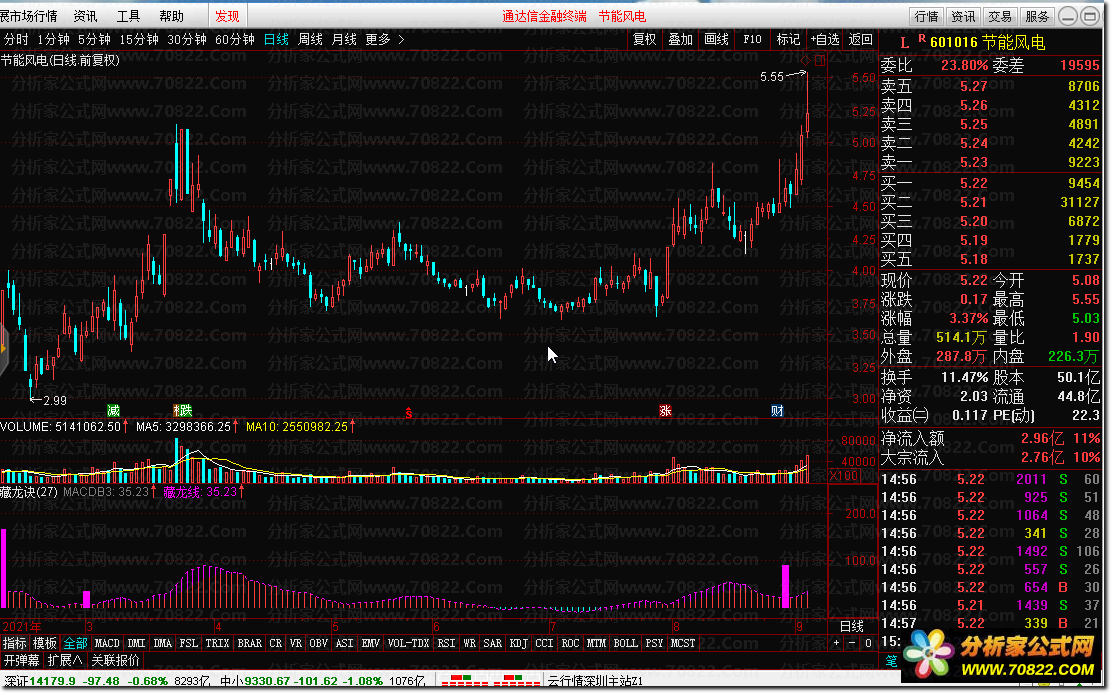Click the 减 event marker on the chart
This screenshot has width=1113, height=694.
[x=113, y=411]
